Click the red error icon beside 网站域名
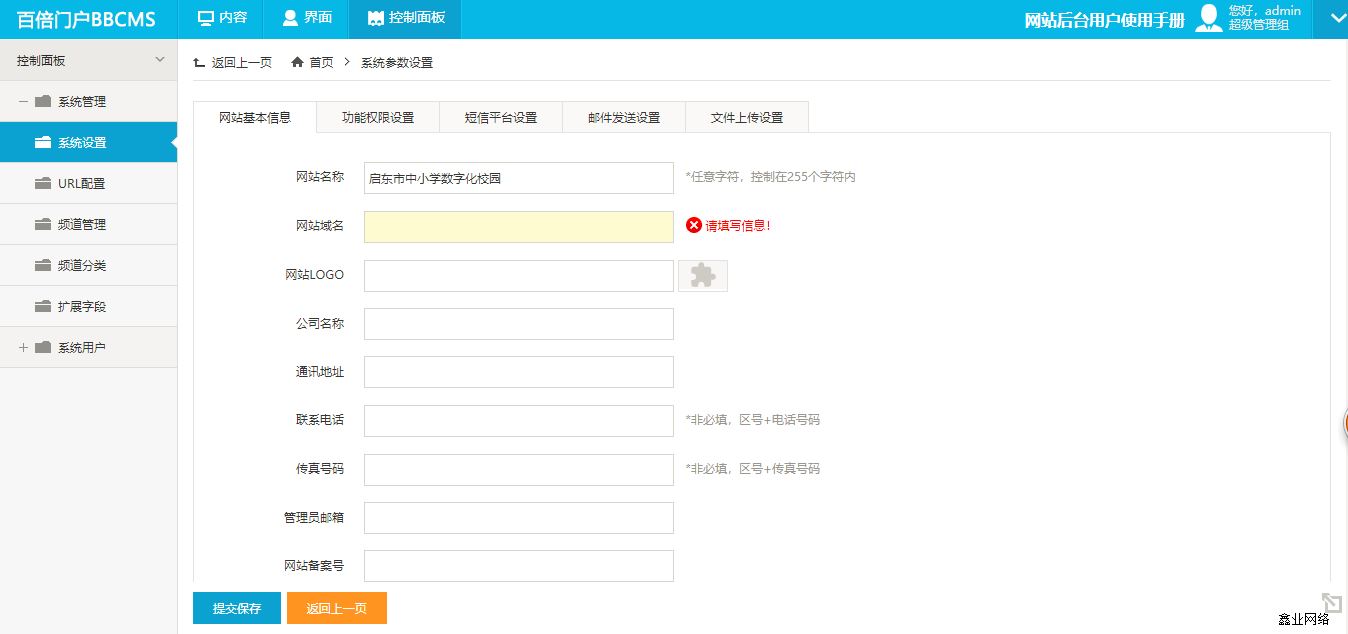Image resolution: width=1348 pixels, height=634 pixels. (694, 225)
